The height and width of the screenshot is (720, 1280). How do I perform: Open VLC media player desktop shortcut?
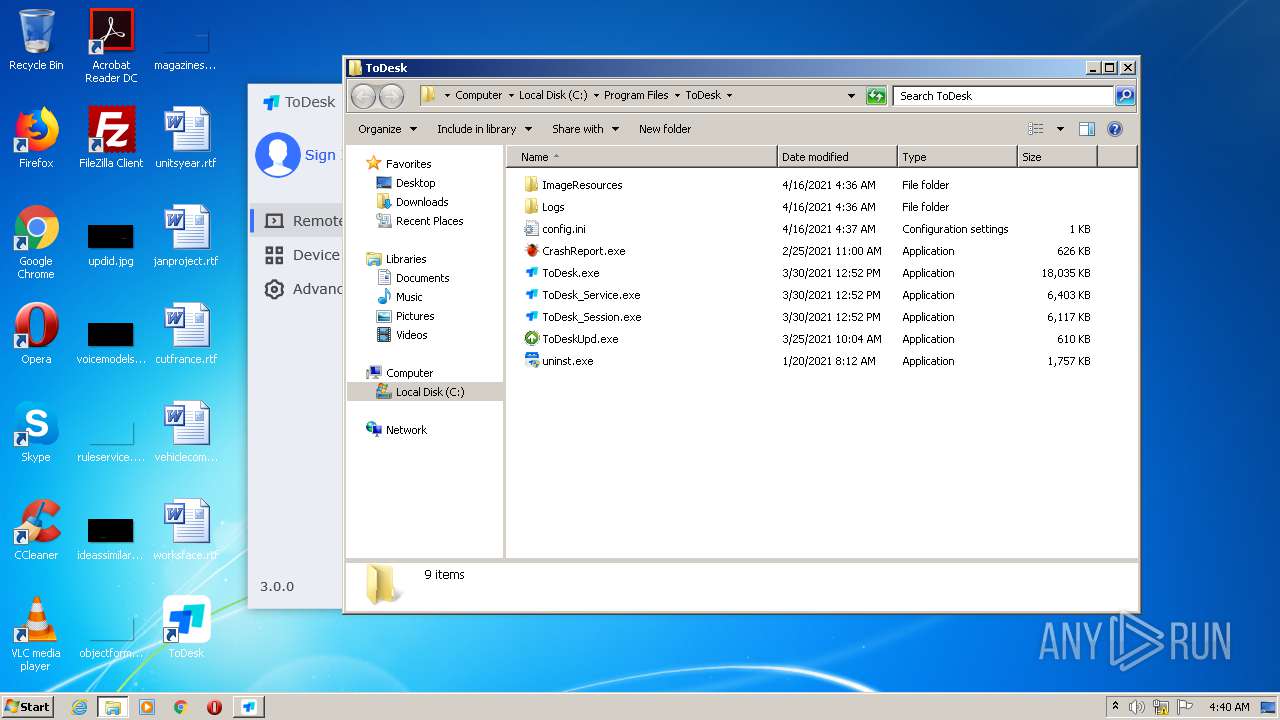36,634
